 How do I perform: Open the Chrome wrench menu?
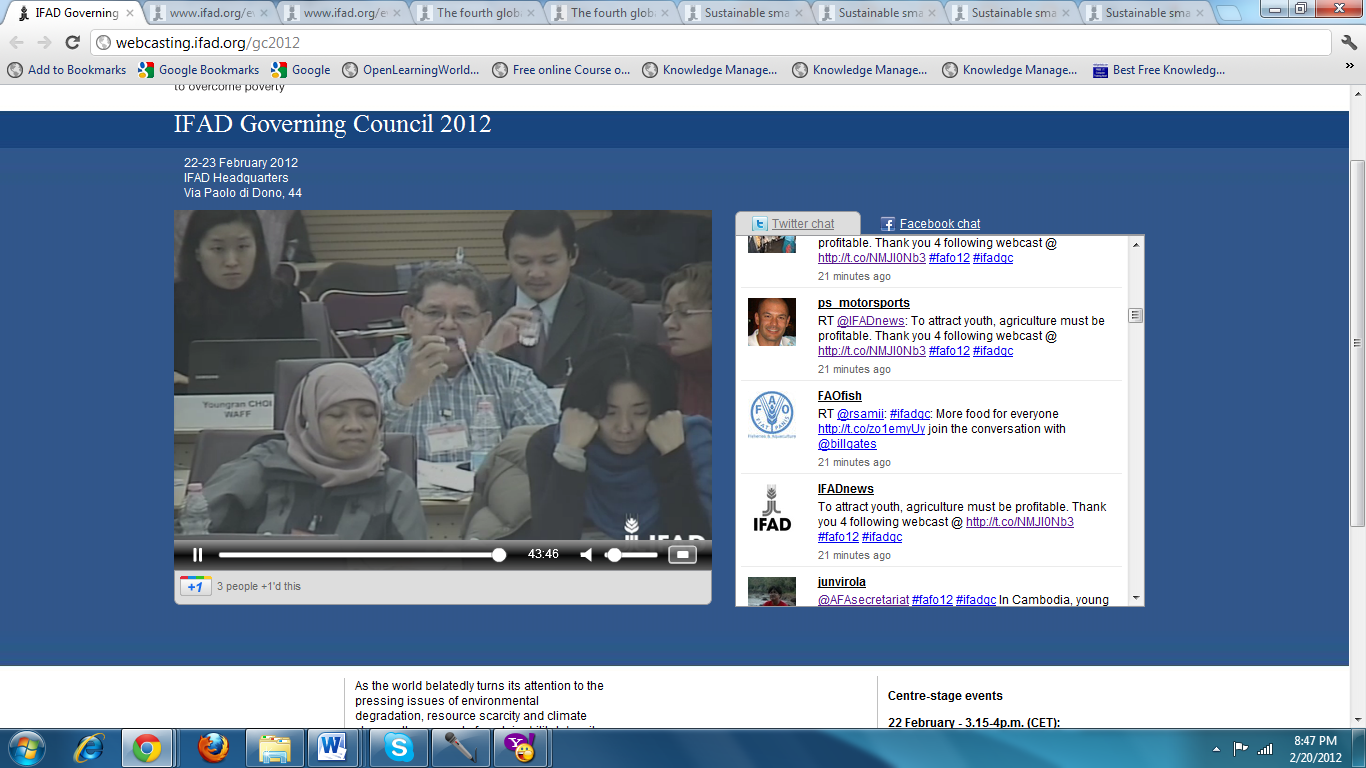coord(1349,43)
